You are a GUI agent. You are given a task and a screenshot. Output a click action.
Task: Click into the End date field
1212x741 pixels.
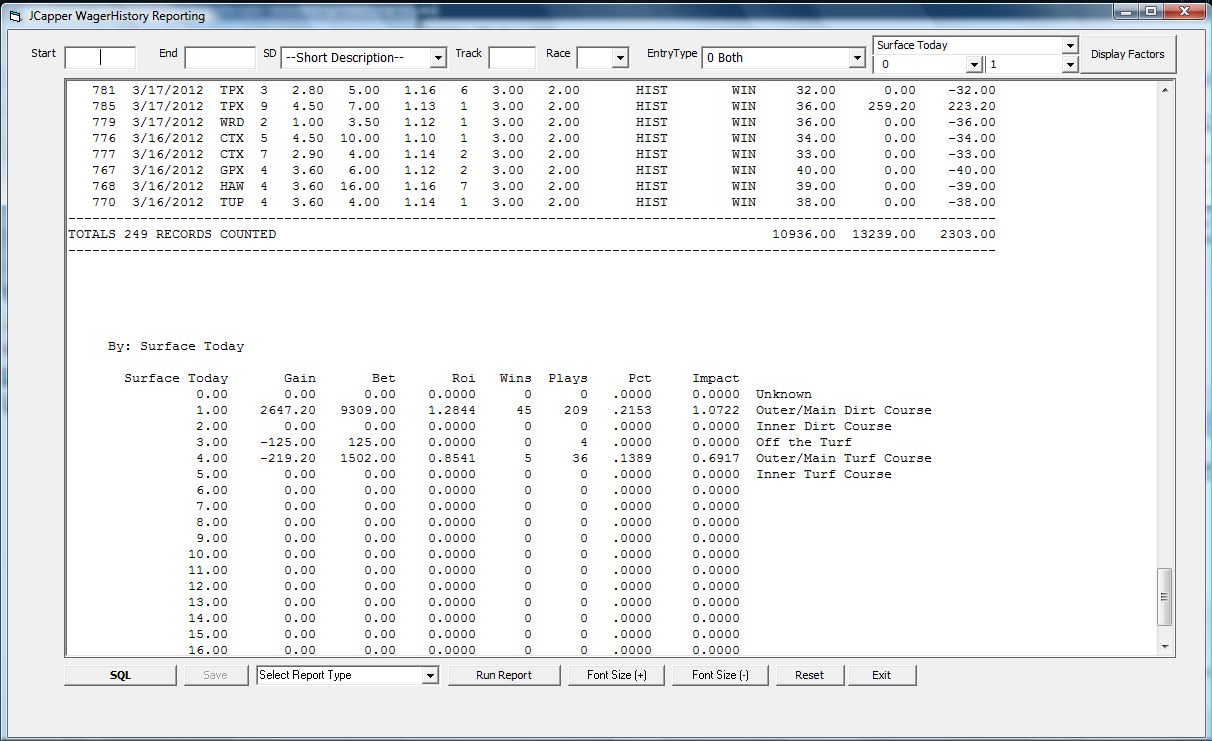click(220, 57)
